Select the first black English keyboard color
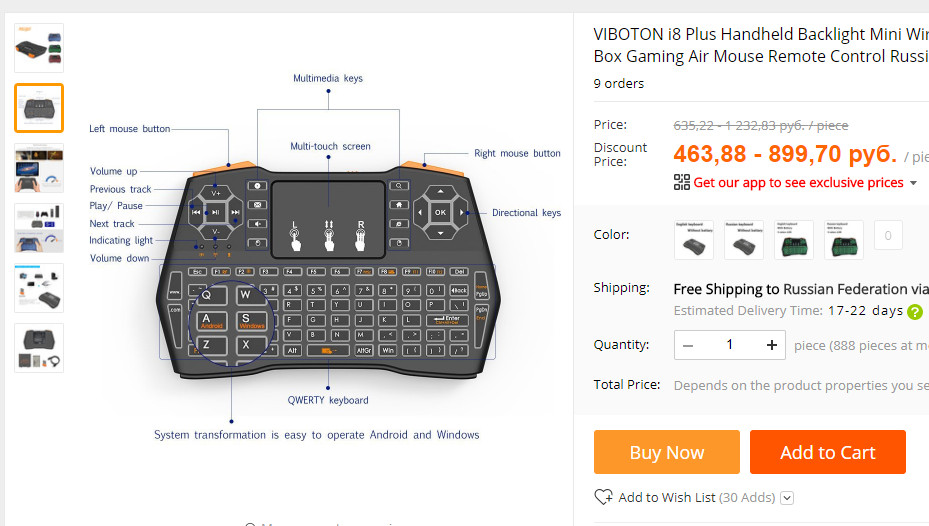 [694, 240]
